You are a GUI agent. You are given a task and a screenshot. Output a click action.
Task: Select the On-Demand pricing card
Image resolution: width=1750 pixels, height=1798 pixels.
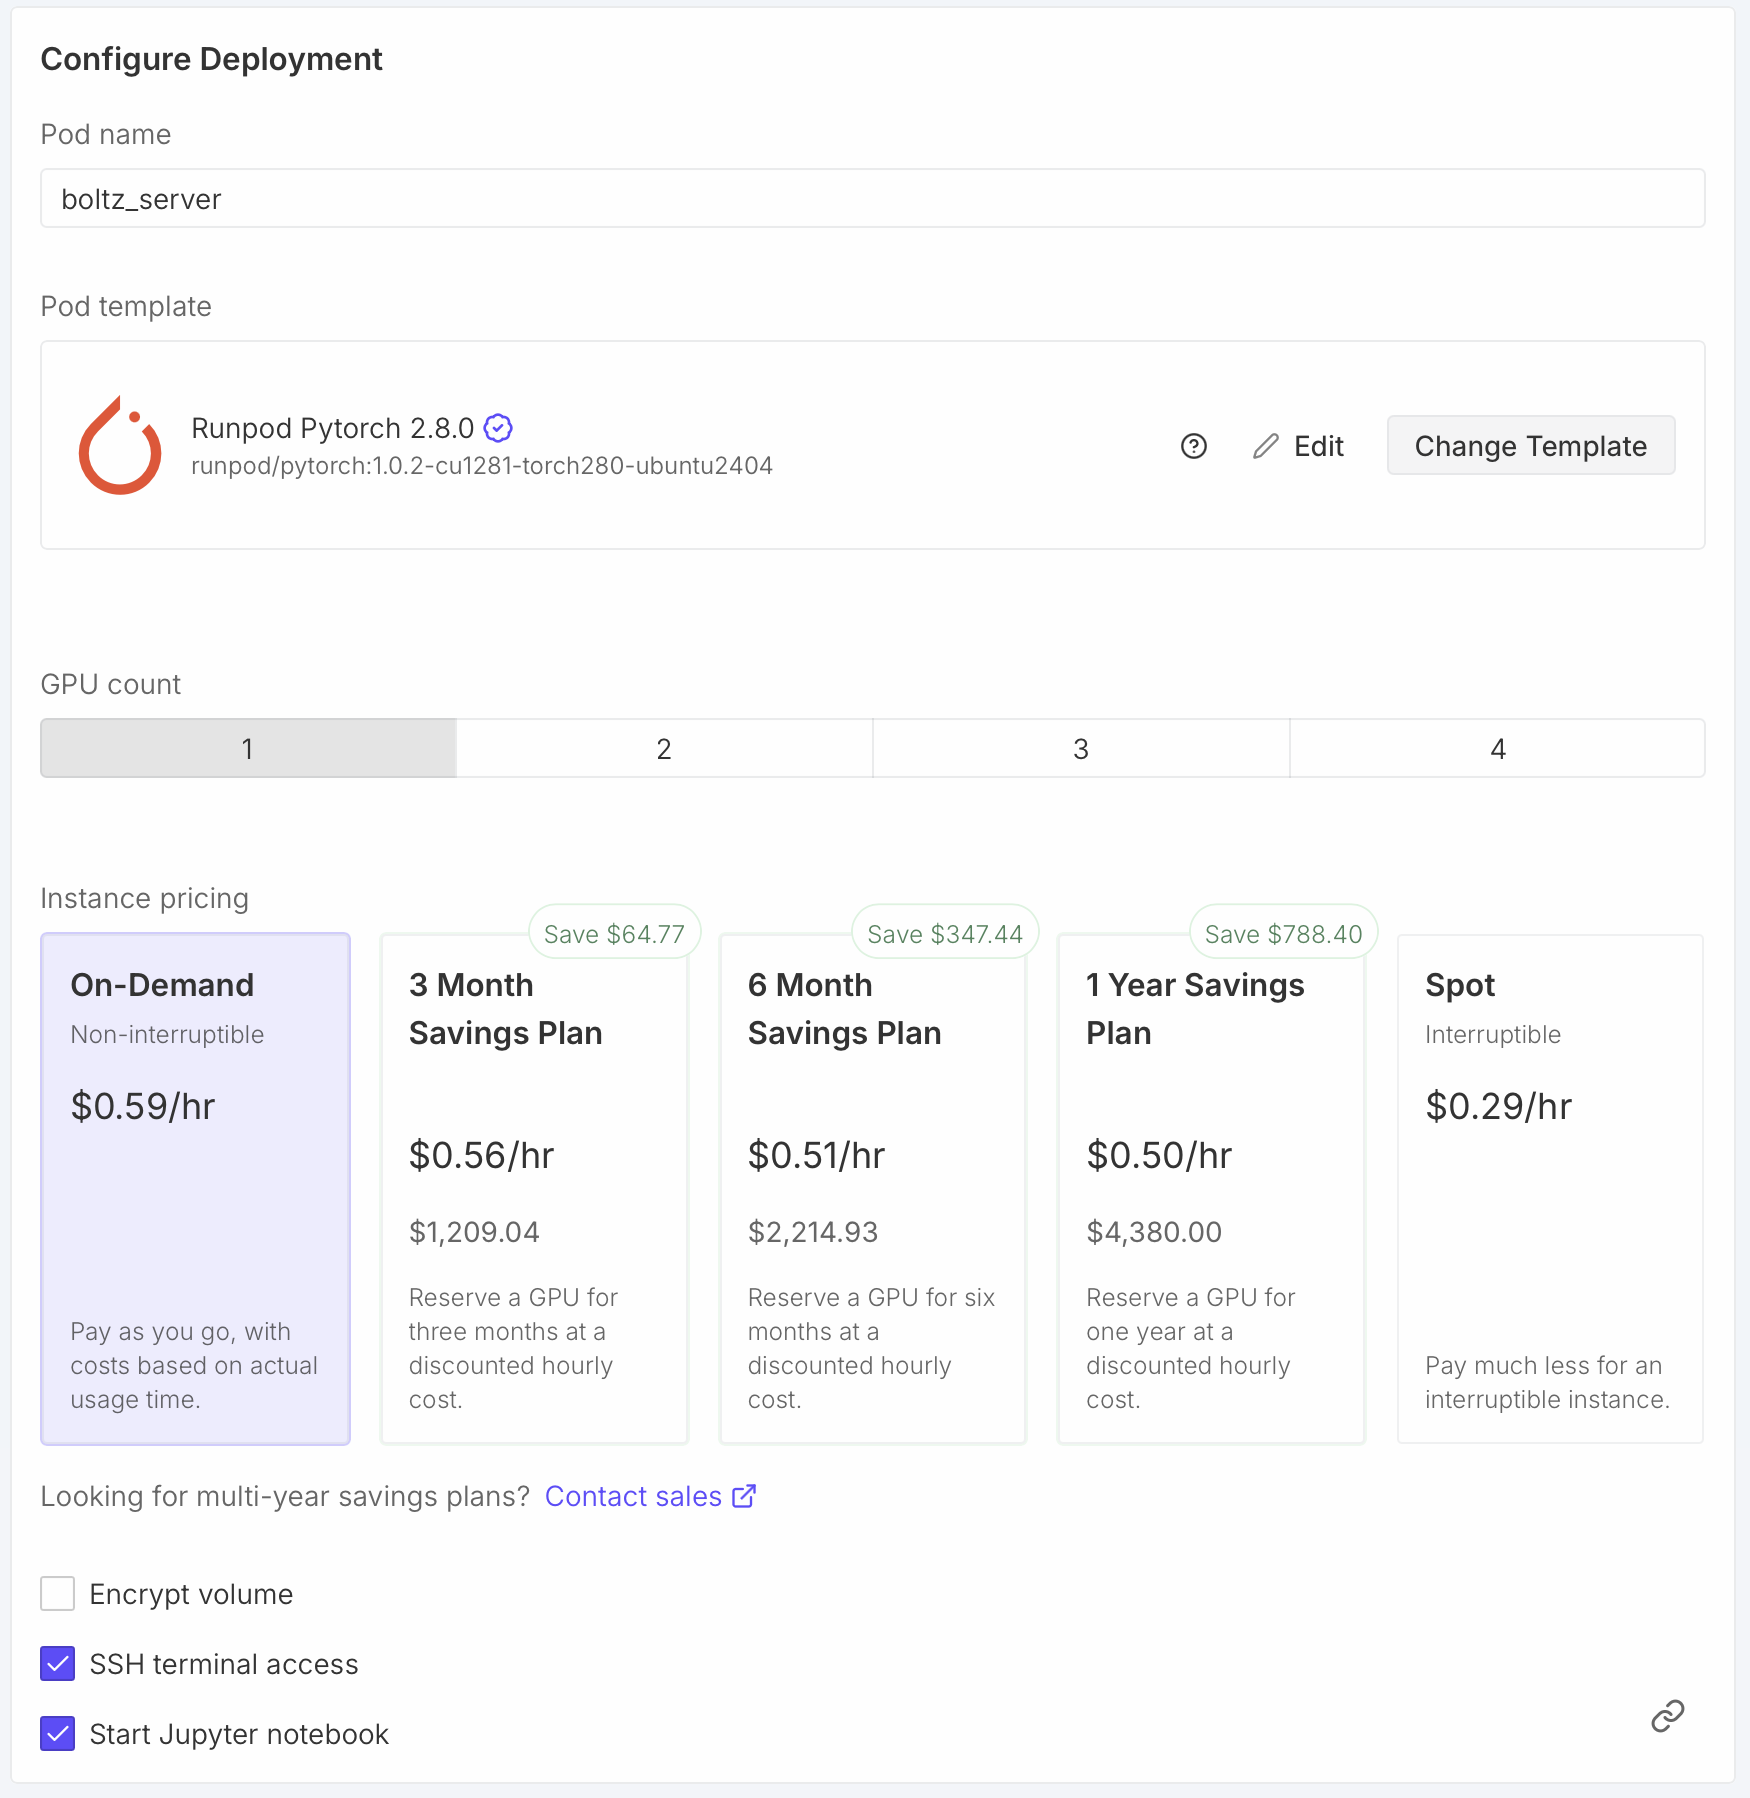point(195,1188)
